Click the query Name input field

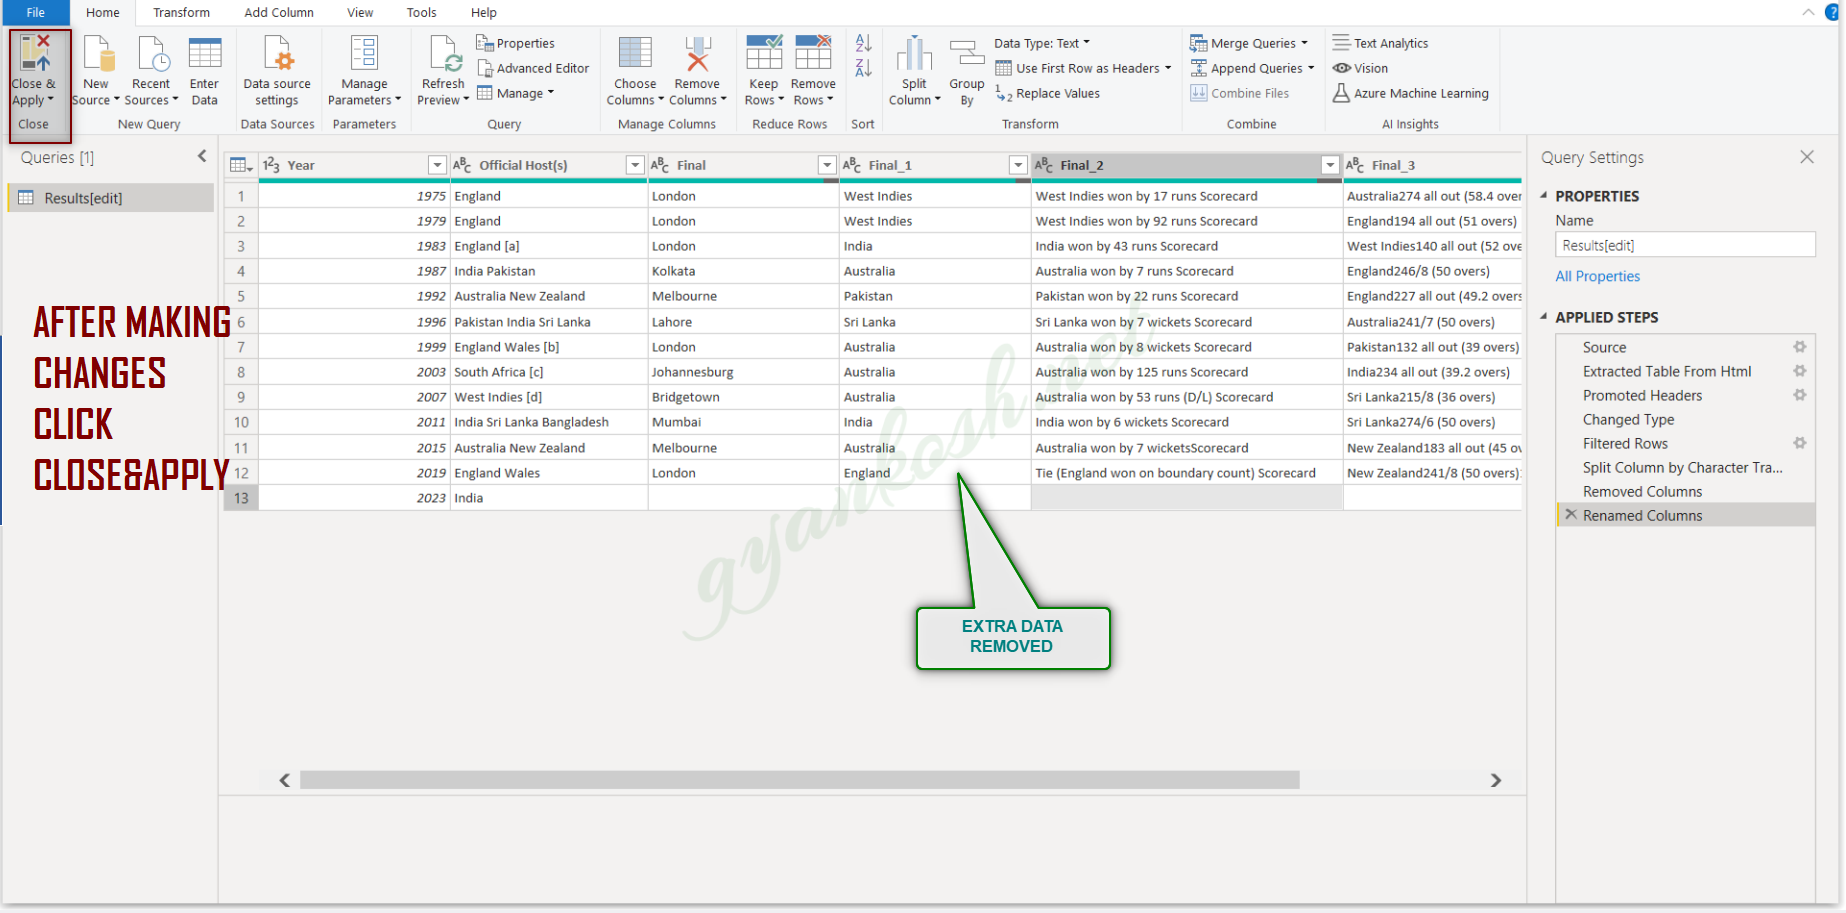pyautogui.click(x=1685, y=245)
